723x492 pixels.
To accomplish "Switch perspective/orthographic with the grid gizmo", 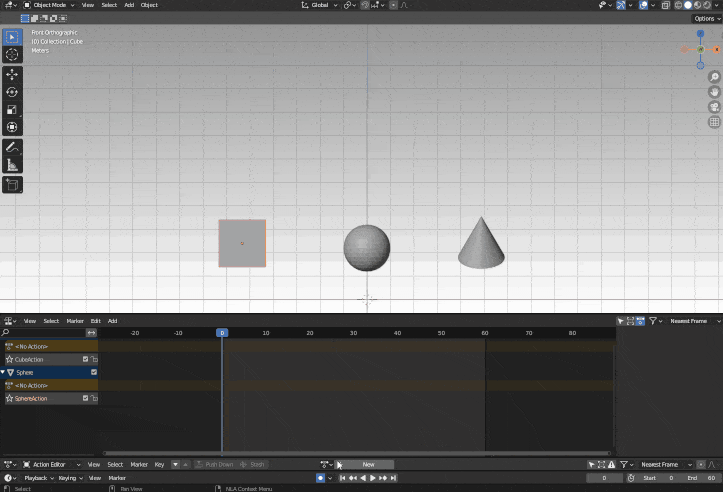I will coord(714,122).
